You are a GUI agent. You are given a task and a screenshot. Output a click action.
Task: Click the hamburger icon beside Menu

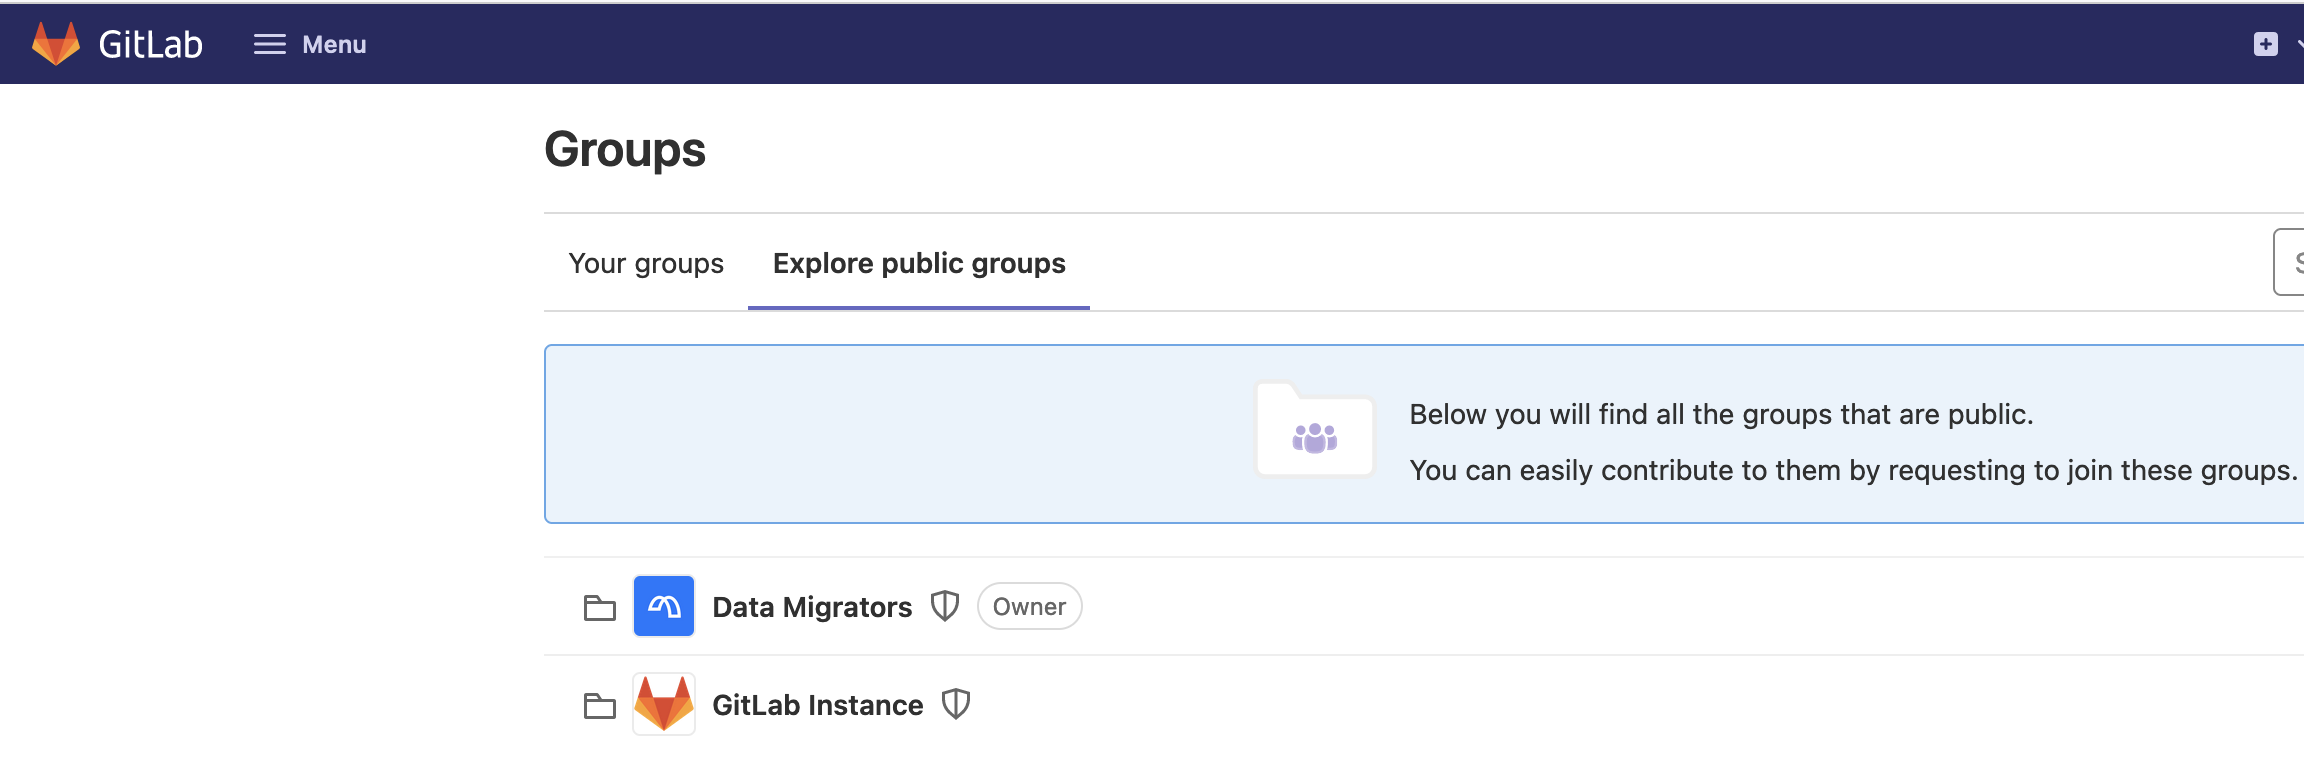[x=269, y=44]
